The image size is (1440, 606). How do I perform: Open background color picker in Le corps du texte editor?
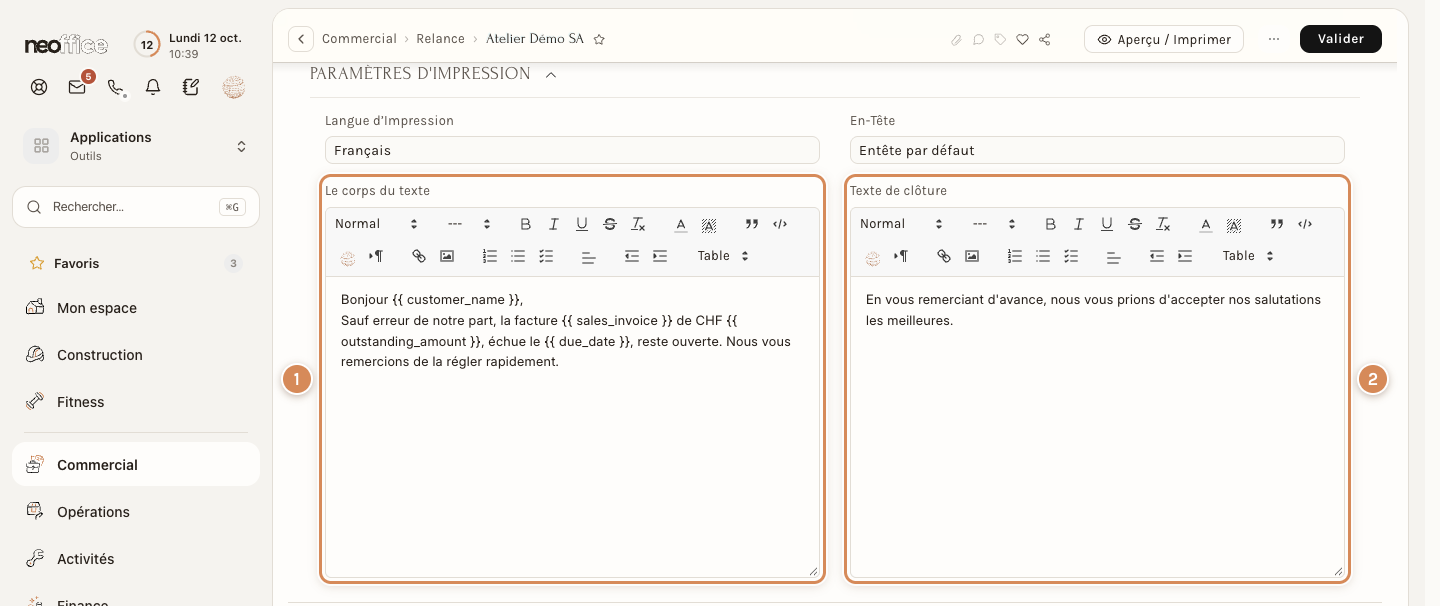(709, 224)
